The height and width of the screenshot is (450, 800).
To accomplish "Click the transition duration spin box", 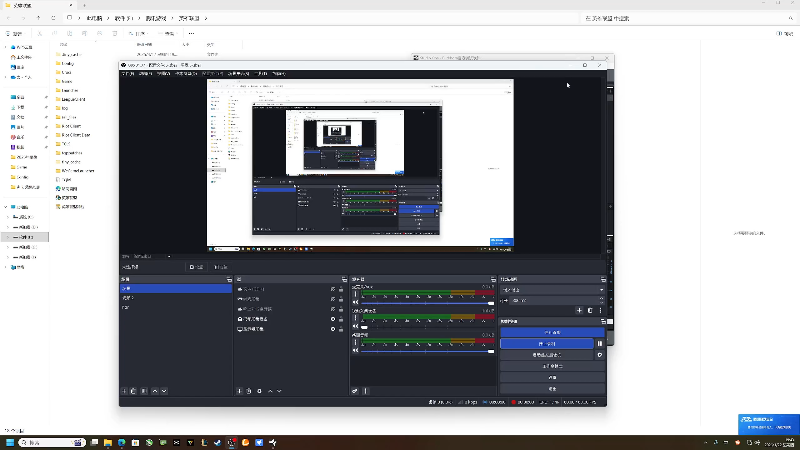I will point(557,301).
